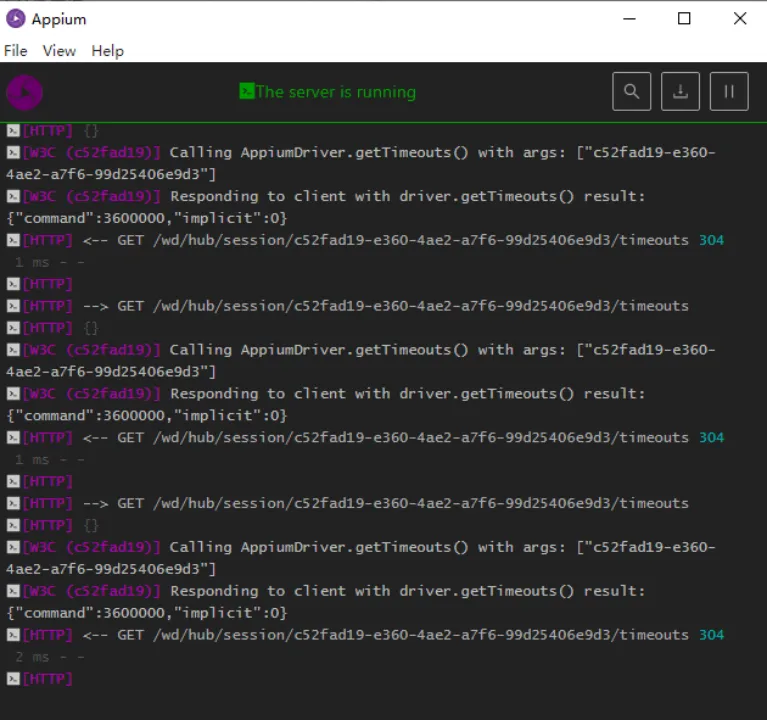Open the File menu

(x=15, y=51)
